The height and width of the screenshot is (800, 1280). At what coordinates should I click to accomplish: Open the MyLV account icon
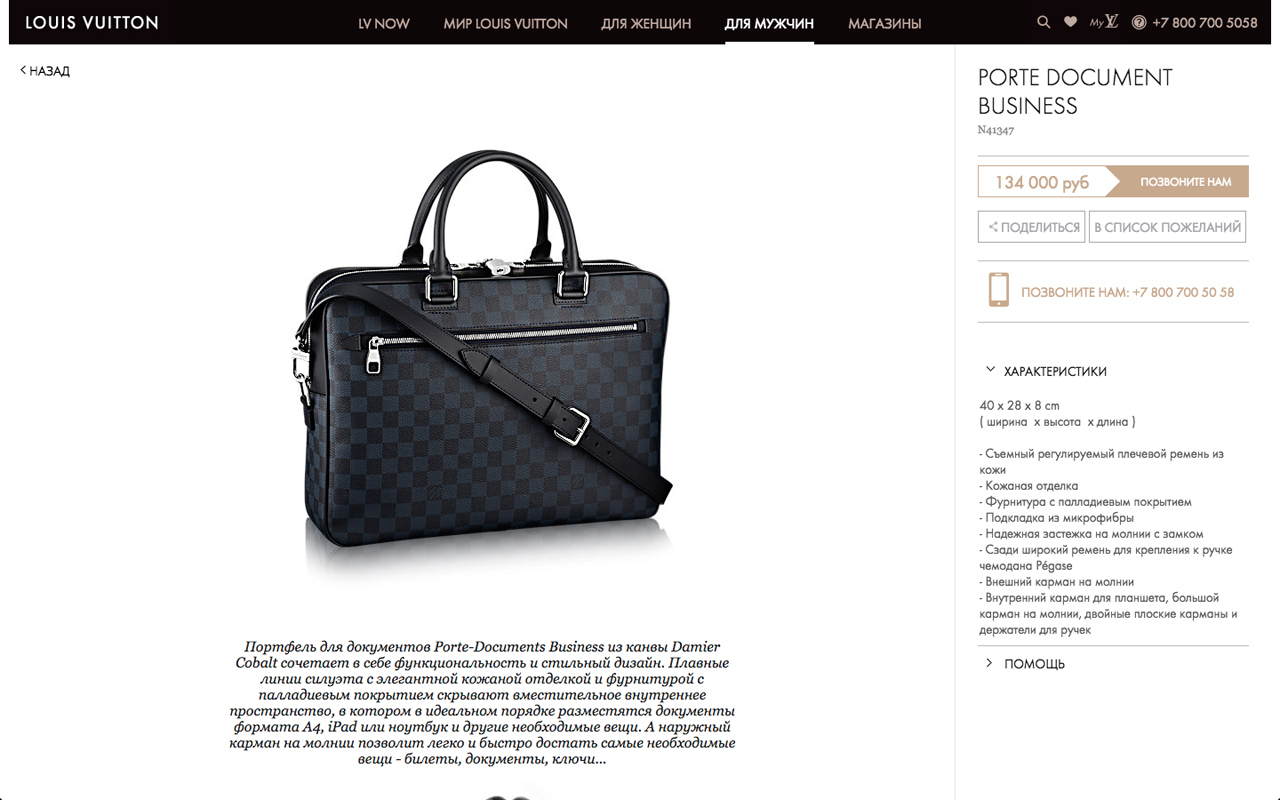tap(1104, 22)
